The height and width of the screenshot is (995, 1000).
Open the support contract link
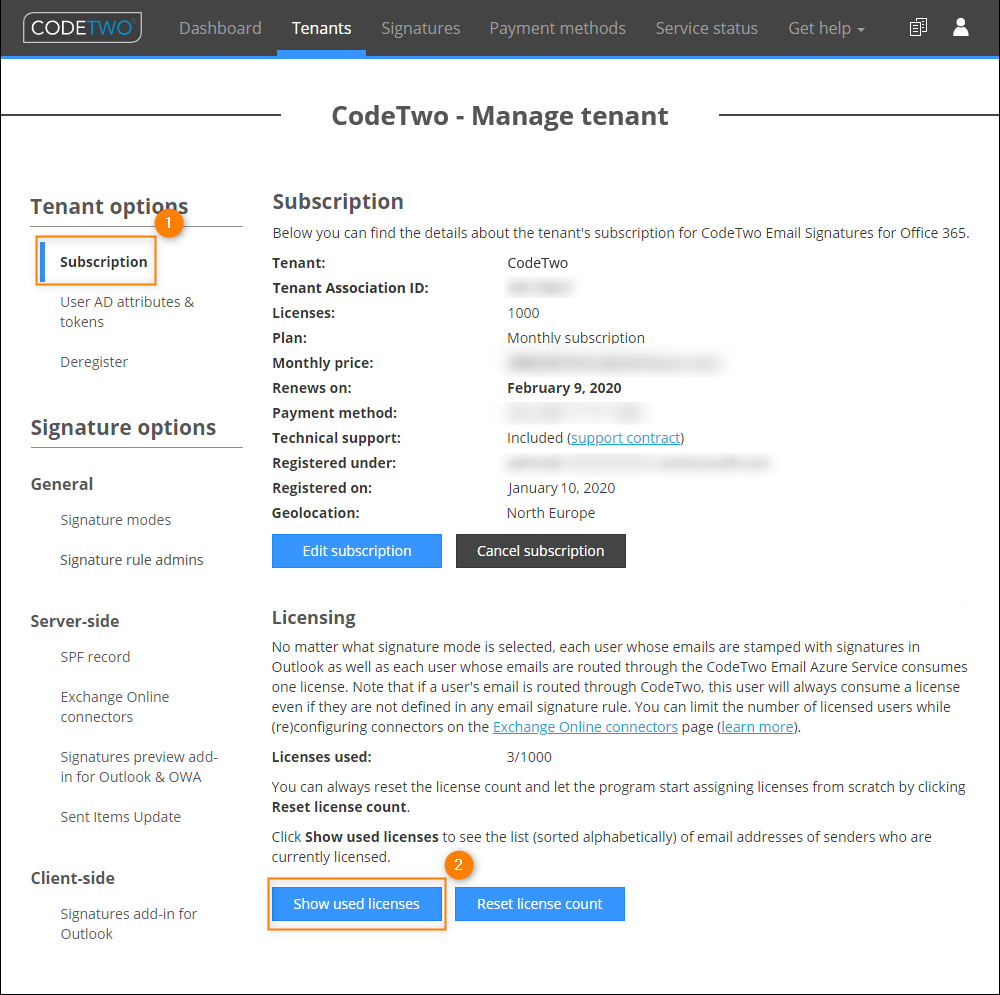pyautogui.click(x=625, y=438)
